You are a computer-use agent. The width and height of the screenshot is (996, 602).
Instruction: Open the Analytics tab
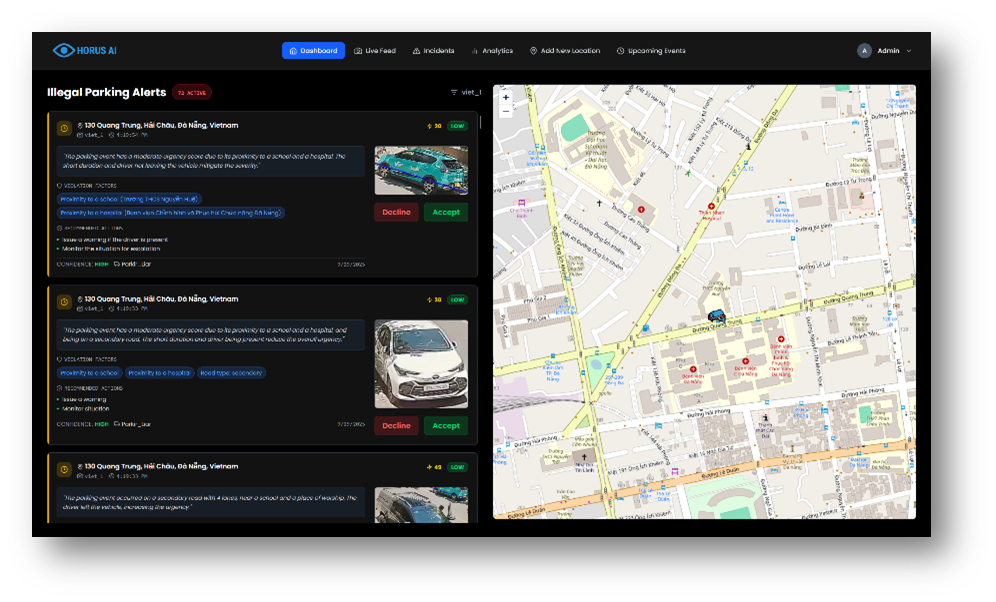(492, 51)
